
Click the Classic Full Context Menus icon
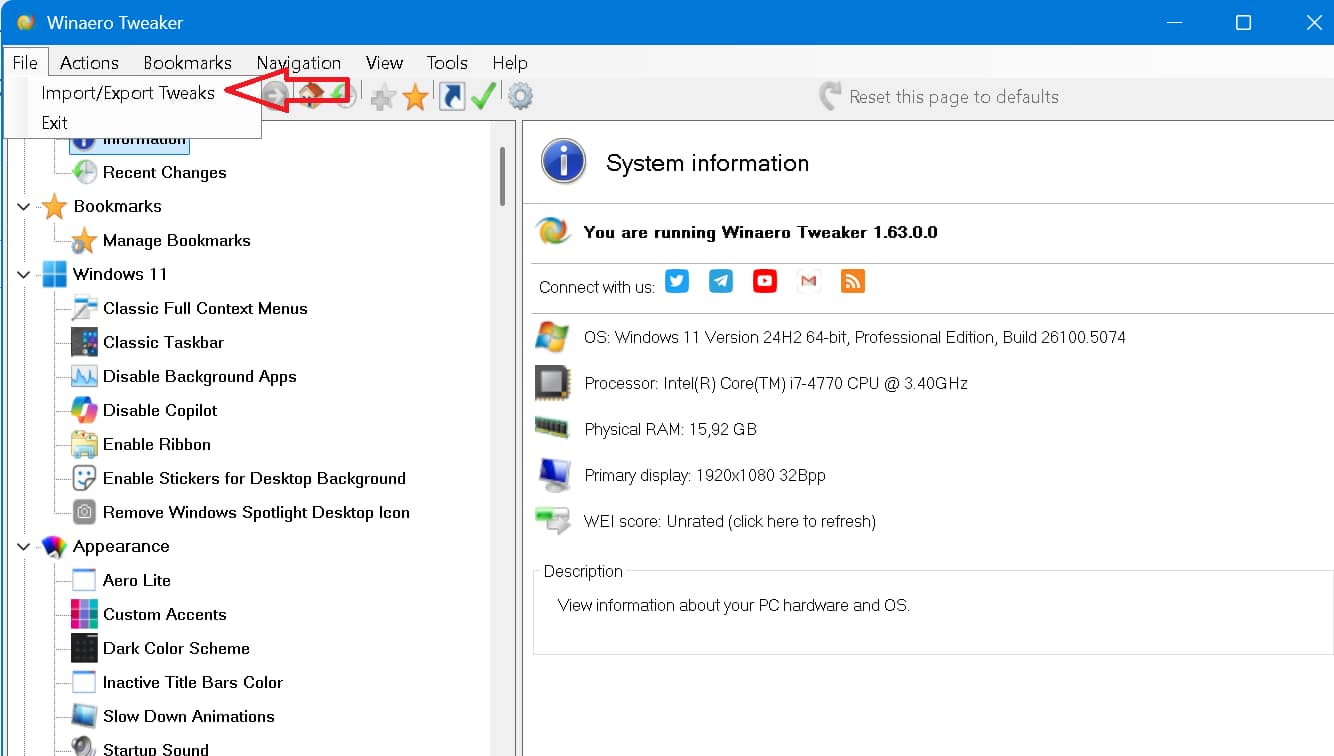[x=84, y=308]
